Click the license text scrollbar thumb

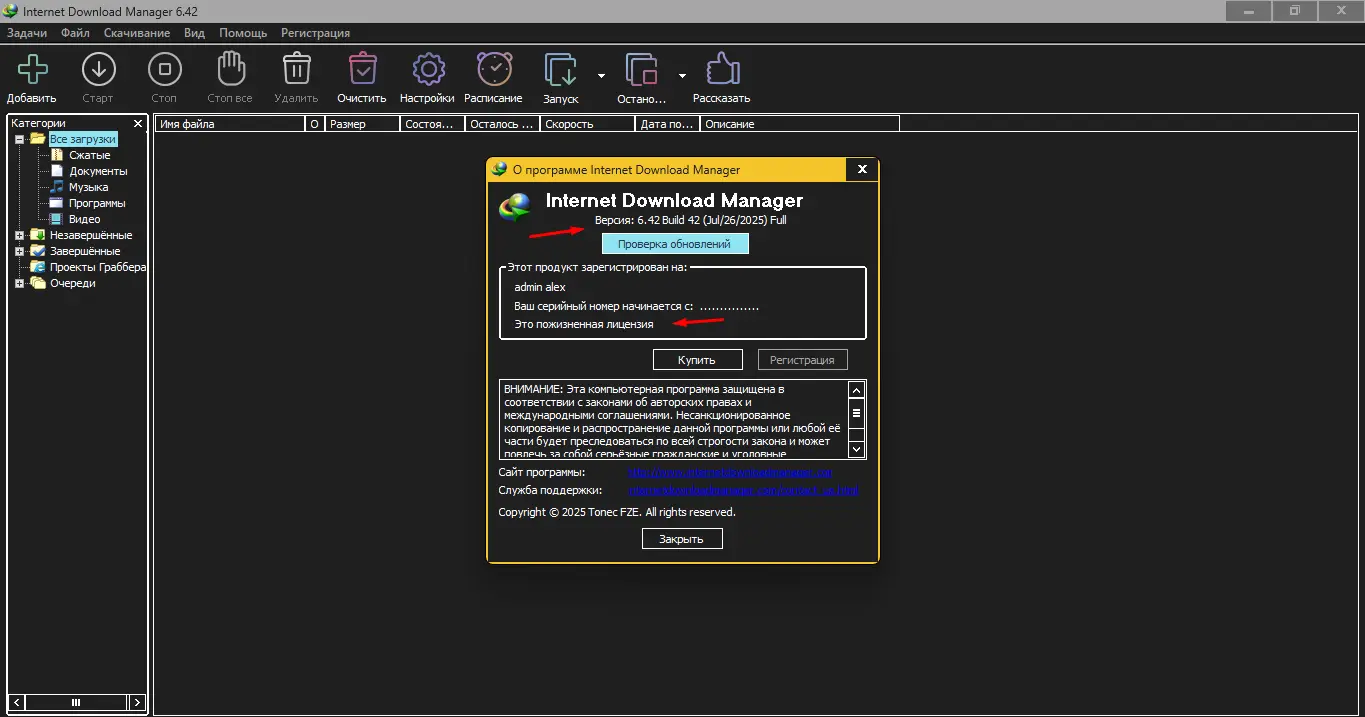pyautogui.click(x=856, y=411)
